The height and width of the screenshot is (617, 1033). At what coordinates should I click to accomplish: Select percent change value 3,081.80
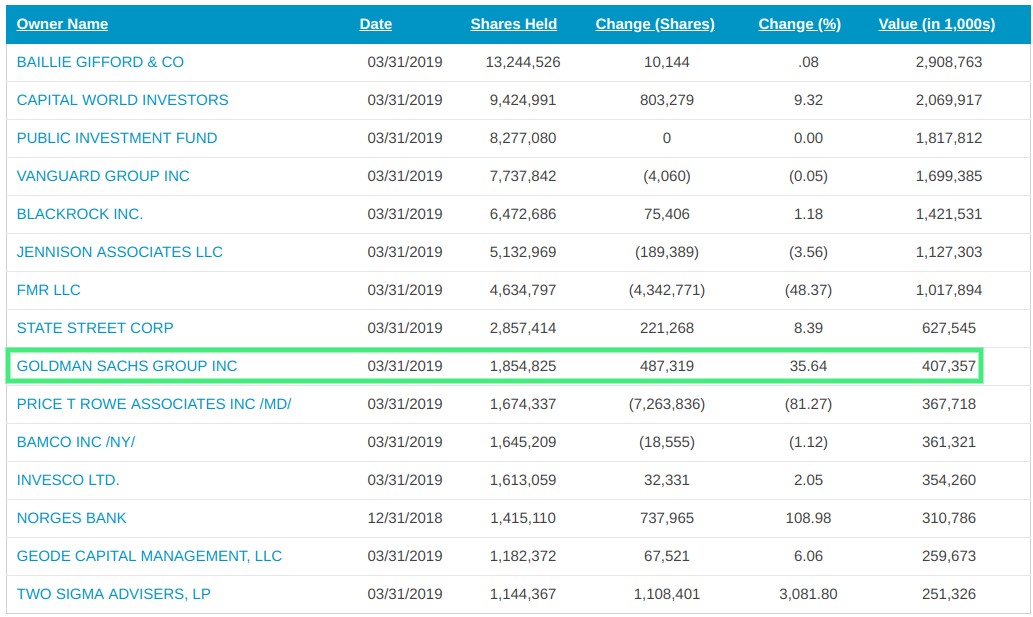(808, 594)
